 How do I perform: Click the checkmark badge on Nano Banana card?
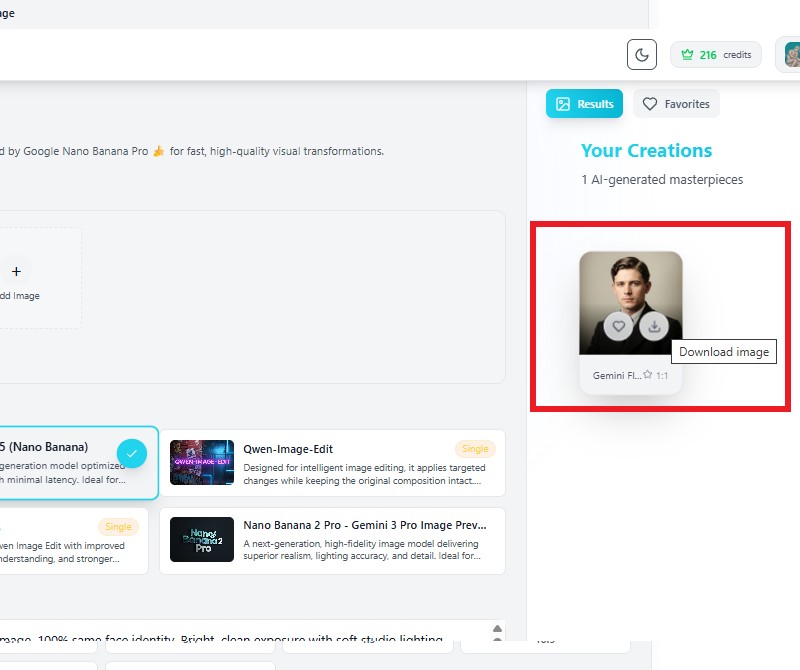click(x=132, y=453)
